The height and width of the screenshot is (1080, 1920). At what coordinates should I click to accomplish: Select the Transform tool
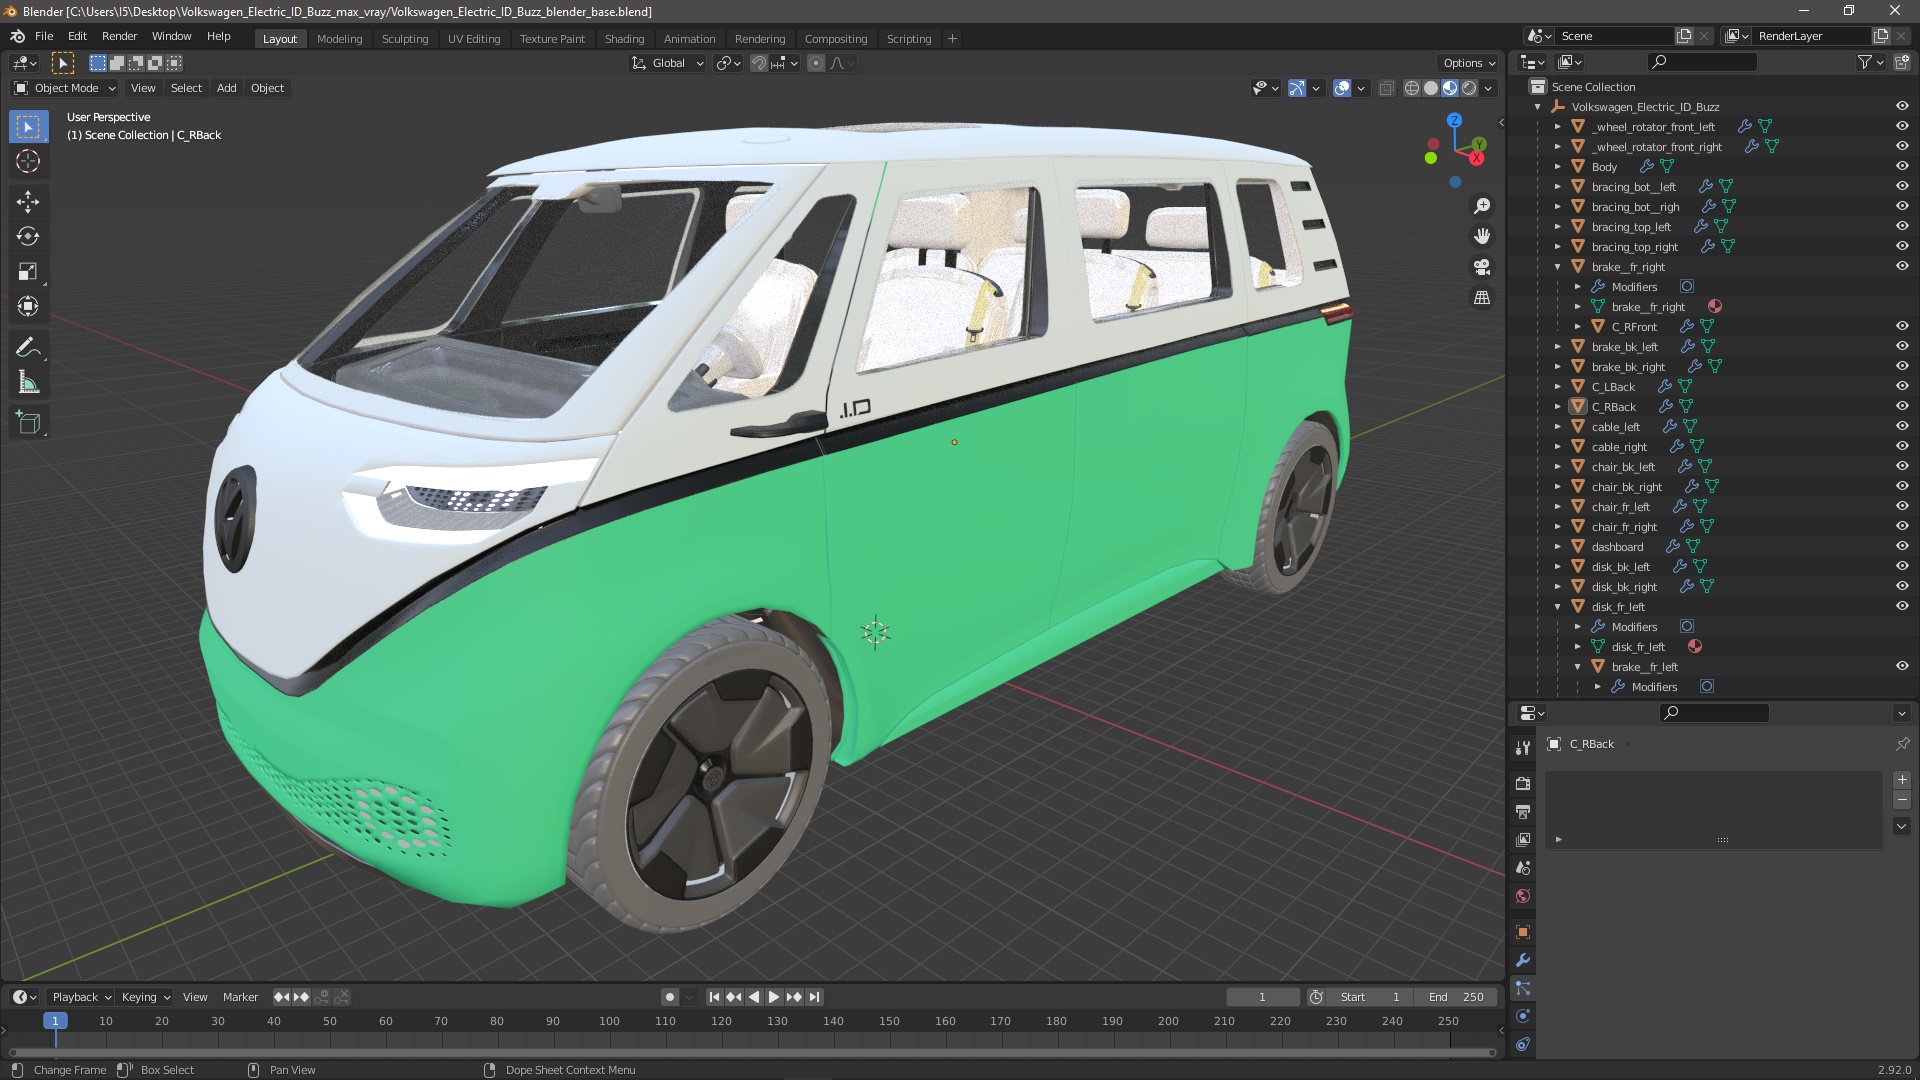[x=28, y=307]
